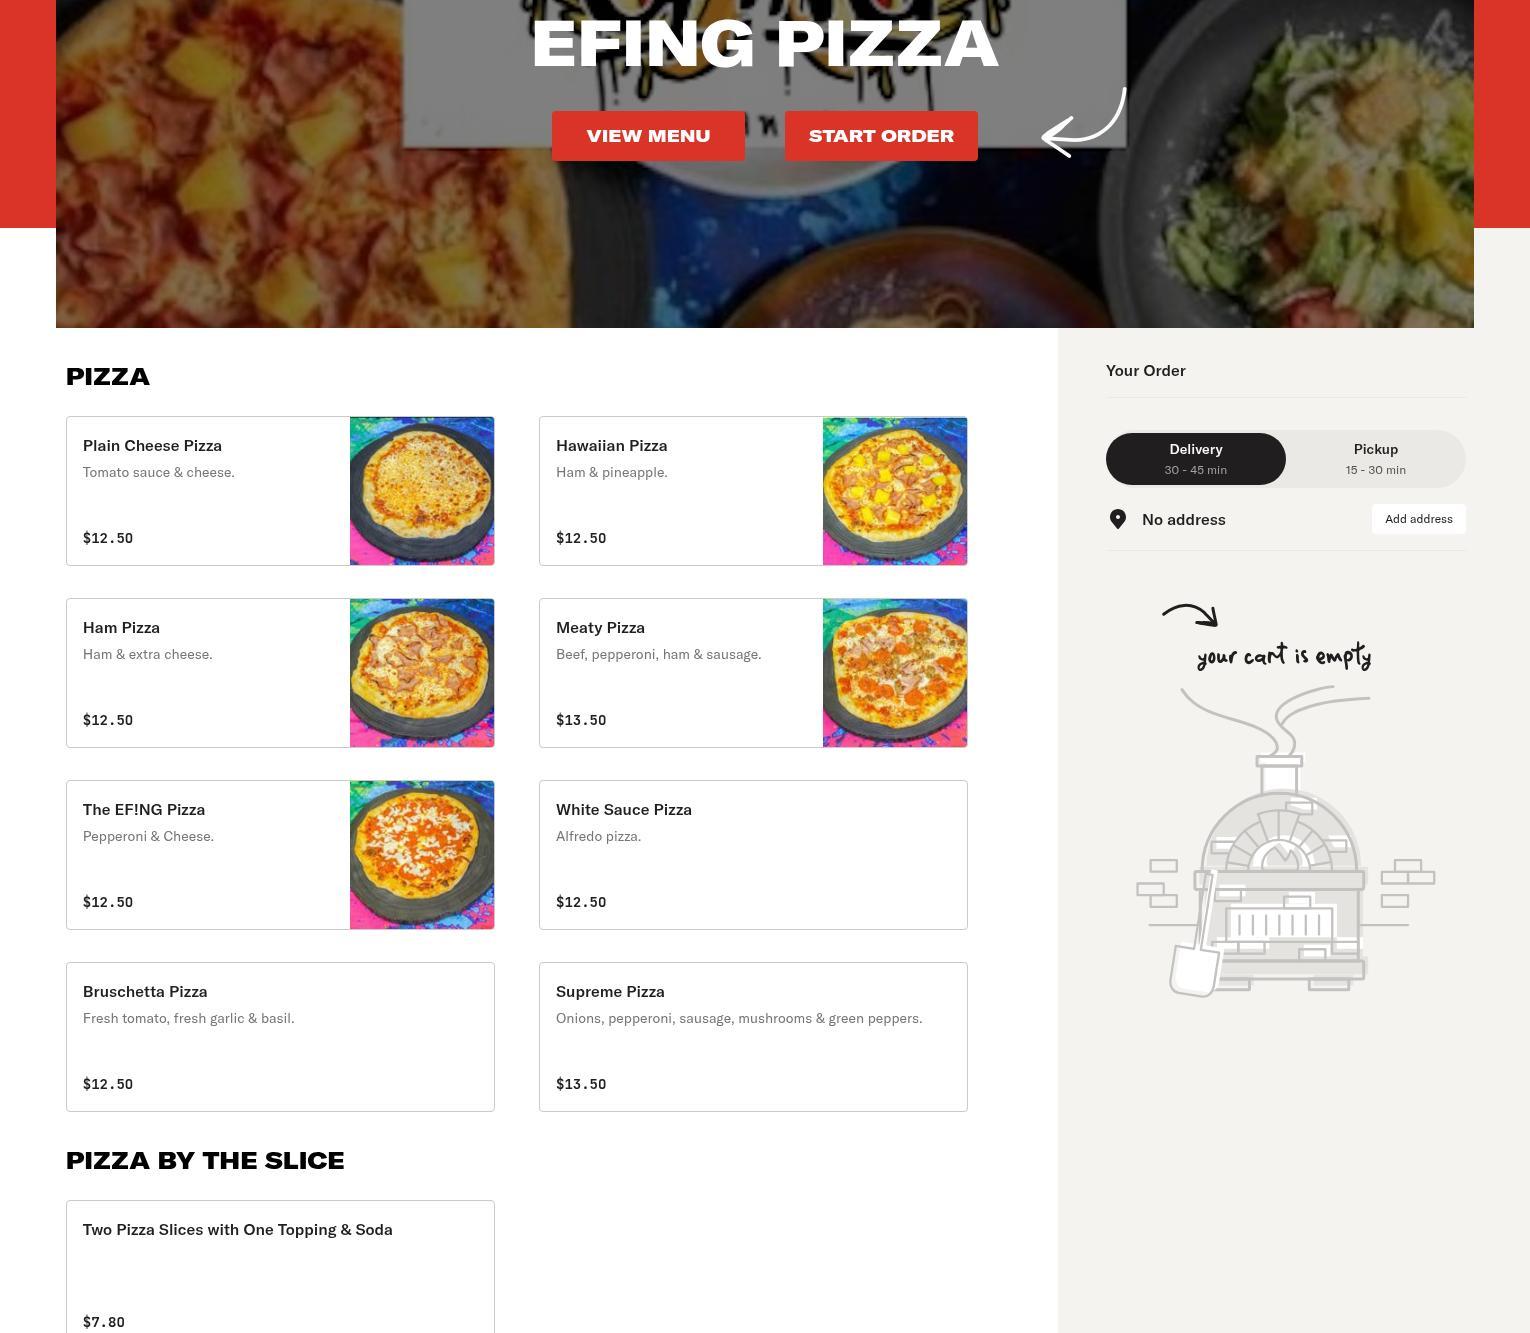Open the Plain Cheese Pizza photo
This screenshot has width=1530, height=1333.
tap(422, 491)
